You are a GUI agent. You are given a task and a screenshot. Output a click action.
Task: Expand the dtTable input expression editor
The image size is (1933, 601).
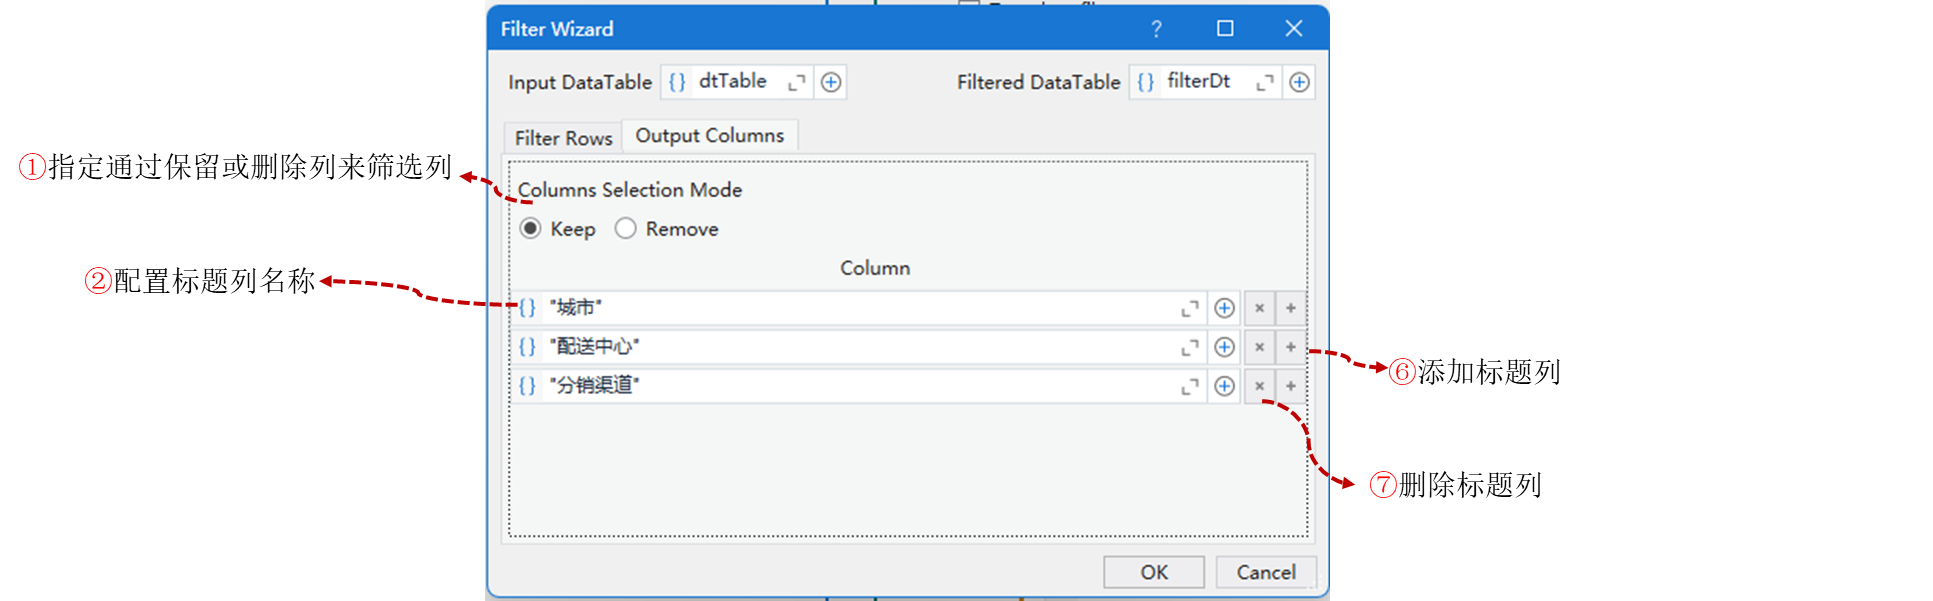coord(796,83)
